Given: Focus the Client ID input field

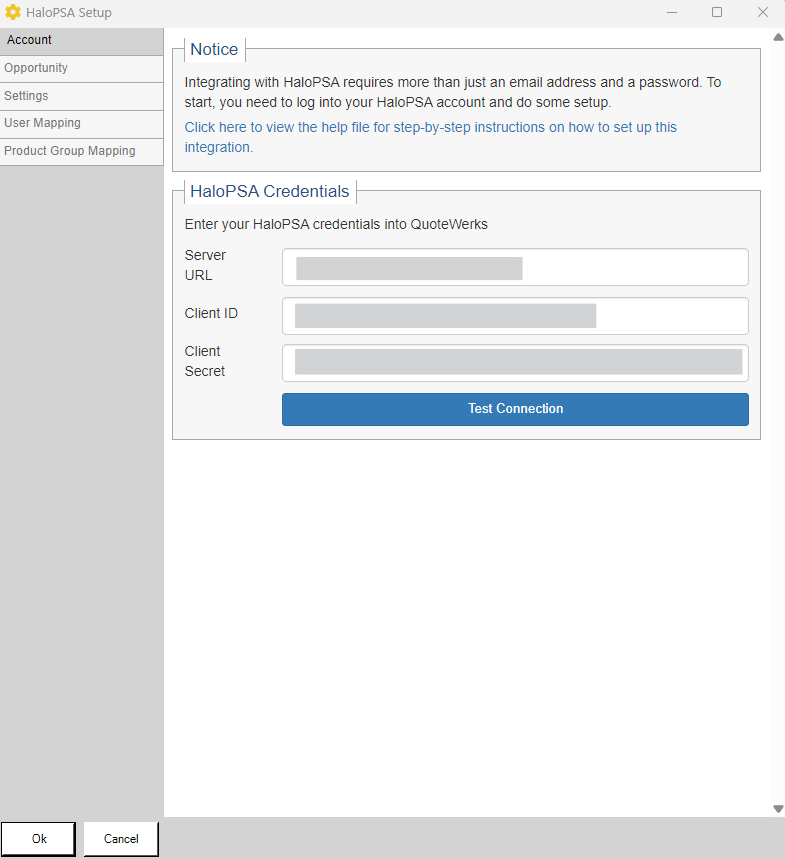Looking at the screenshot, I should pyautogui.click(x=515, y=316).
